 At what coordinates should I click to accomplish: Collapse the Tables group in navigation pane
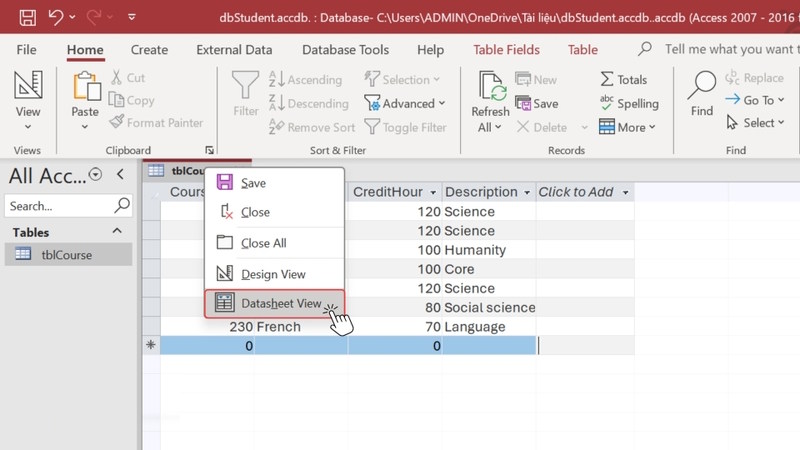[x=117, y=231]
